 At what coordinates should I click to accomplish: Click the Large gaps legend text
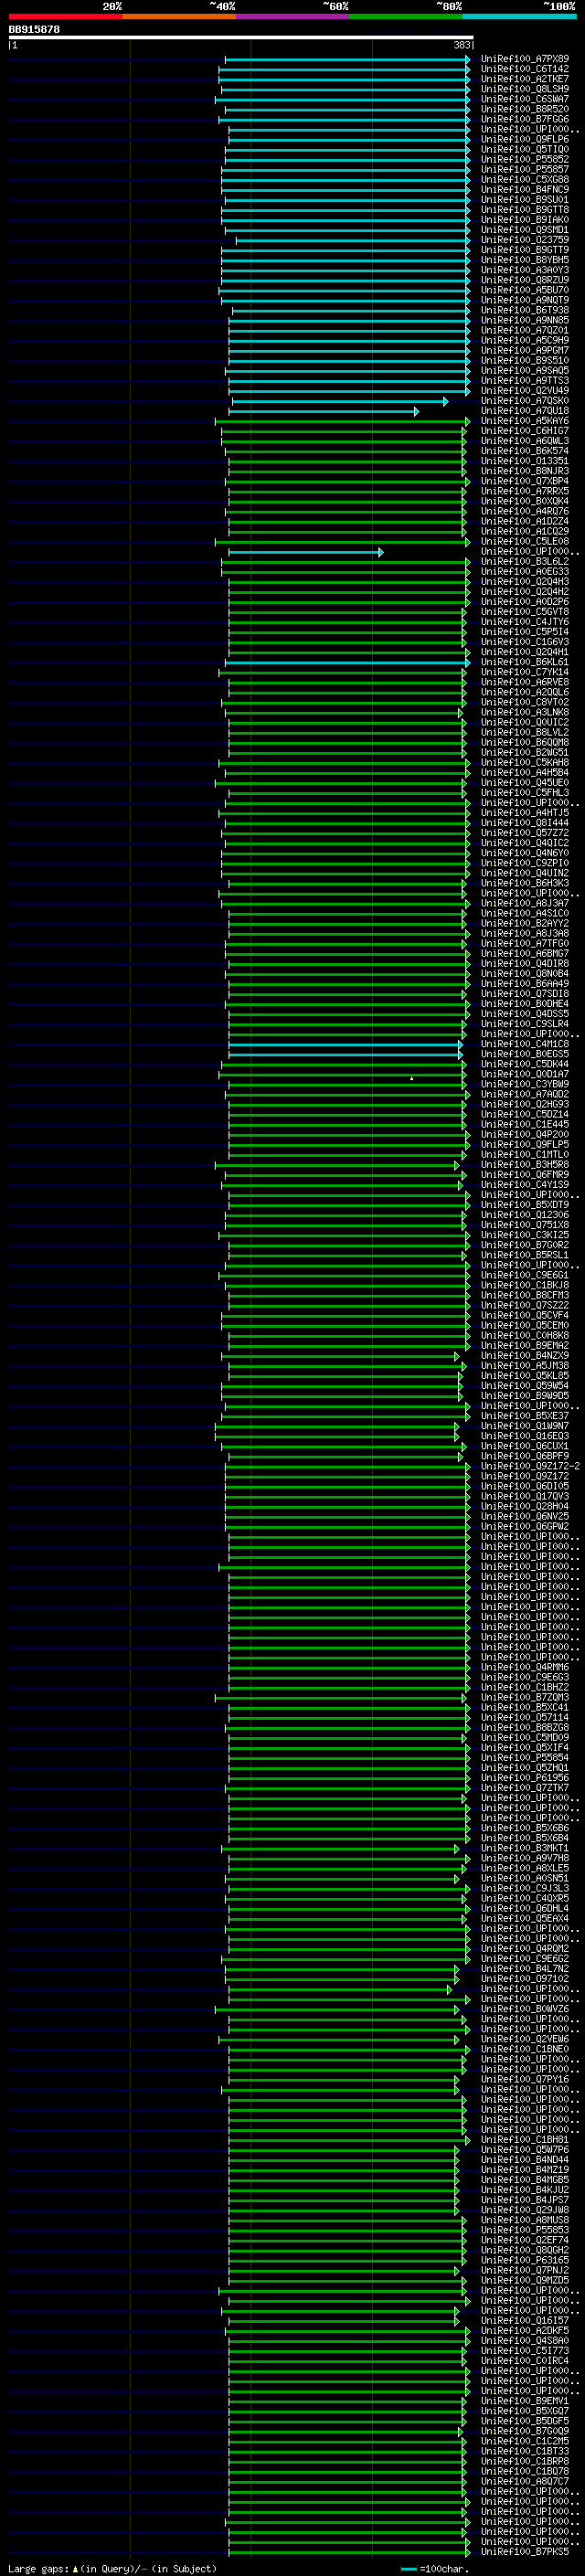tap(111, 2569)
